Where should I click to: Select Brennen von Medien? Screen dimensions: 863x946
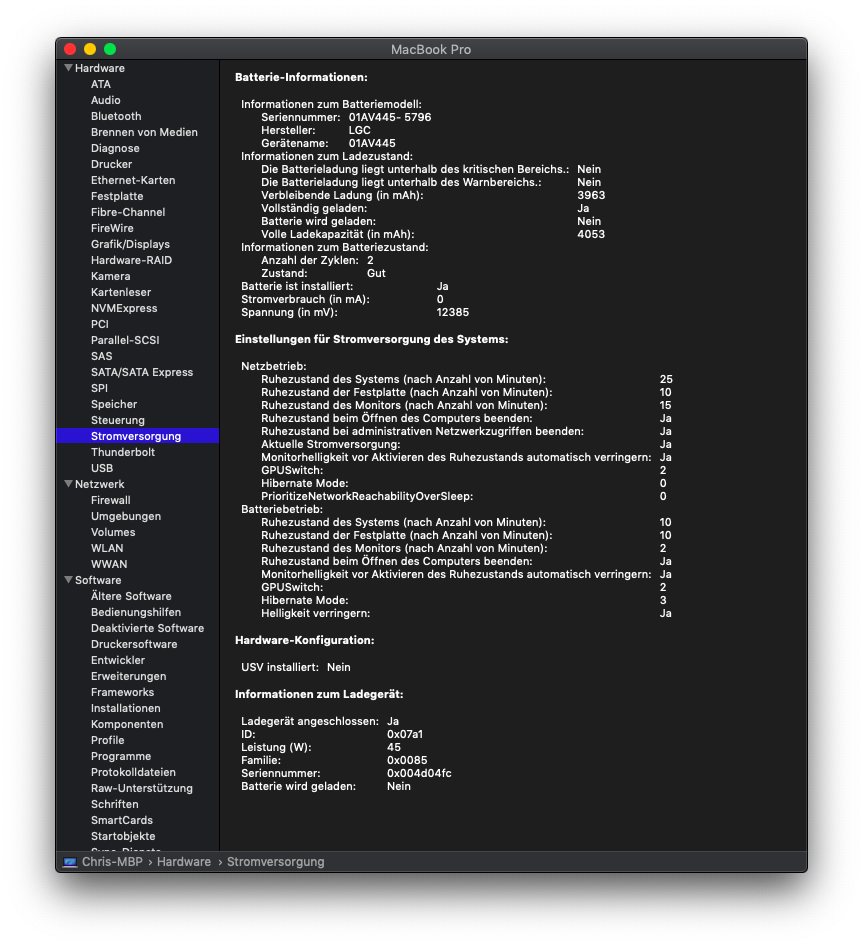(144, 132)
